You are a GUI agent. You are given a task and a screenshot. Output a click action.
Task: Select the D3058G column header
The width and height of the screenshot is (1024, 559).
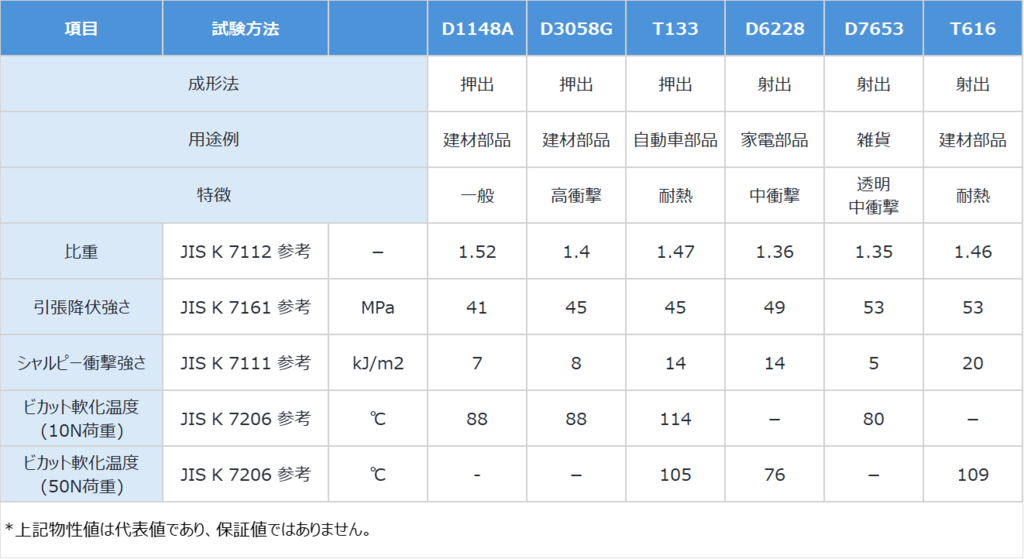point(576,28)
